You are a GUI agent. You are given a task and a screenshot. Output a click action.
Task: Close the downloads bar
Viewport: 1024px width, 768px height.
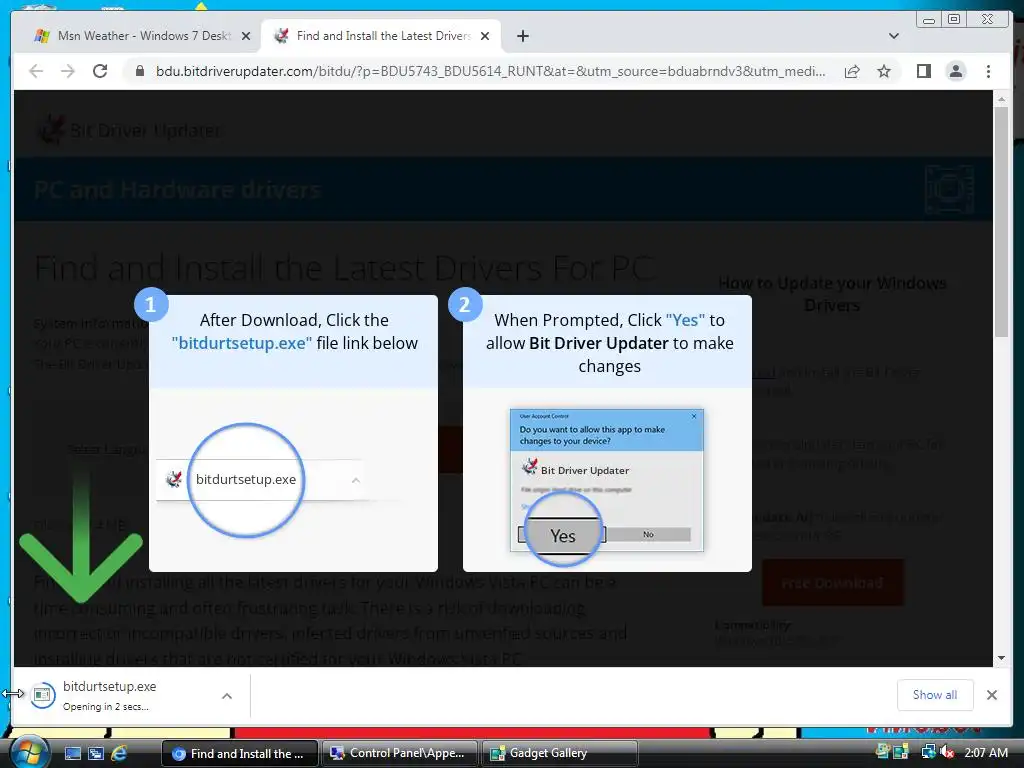click(x=991, y=695)
